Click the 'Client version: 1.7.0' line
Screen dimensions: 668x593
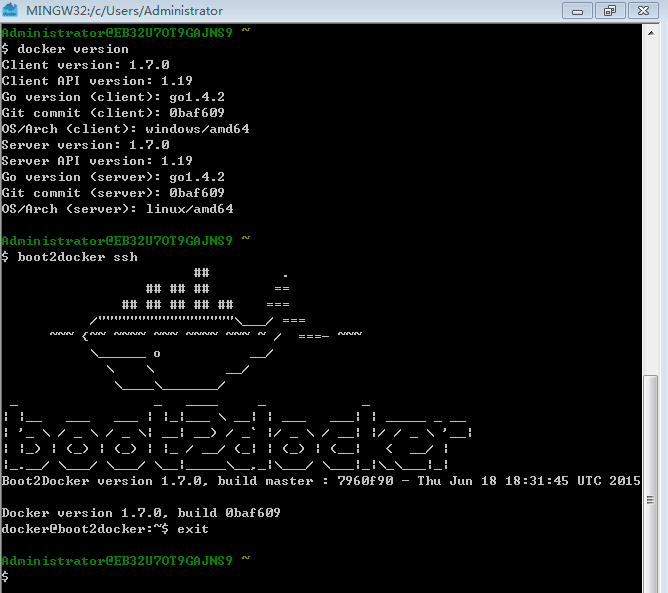pyautogui.click(x=85, y=65)
